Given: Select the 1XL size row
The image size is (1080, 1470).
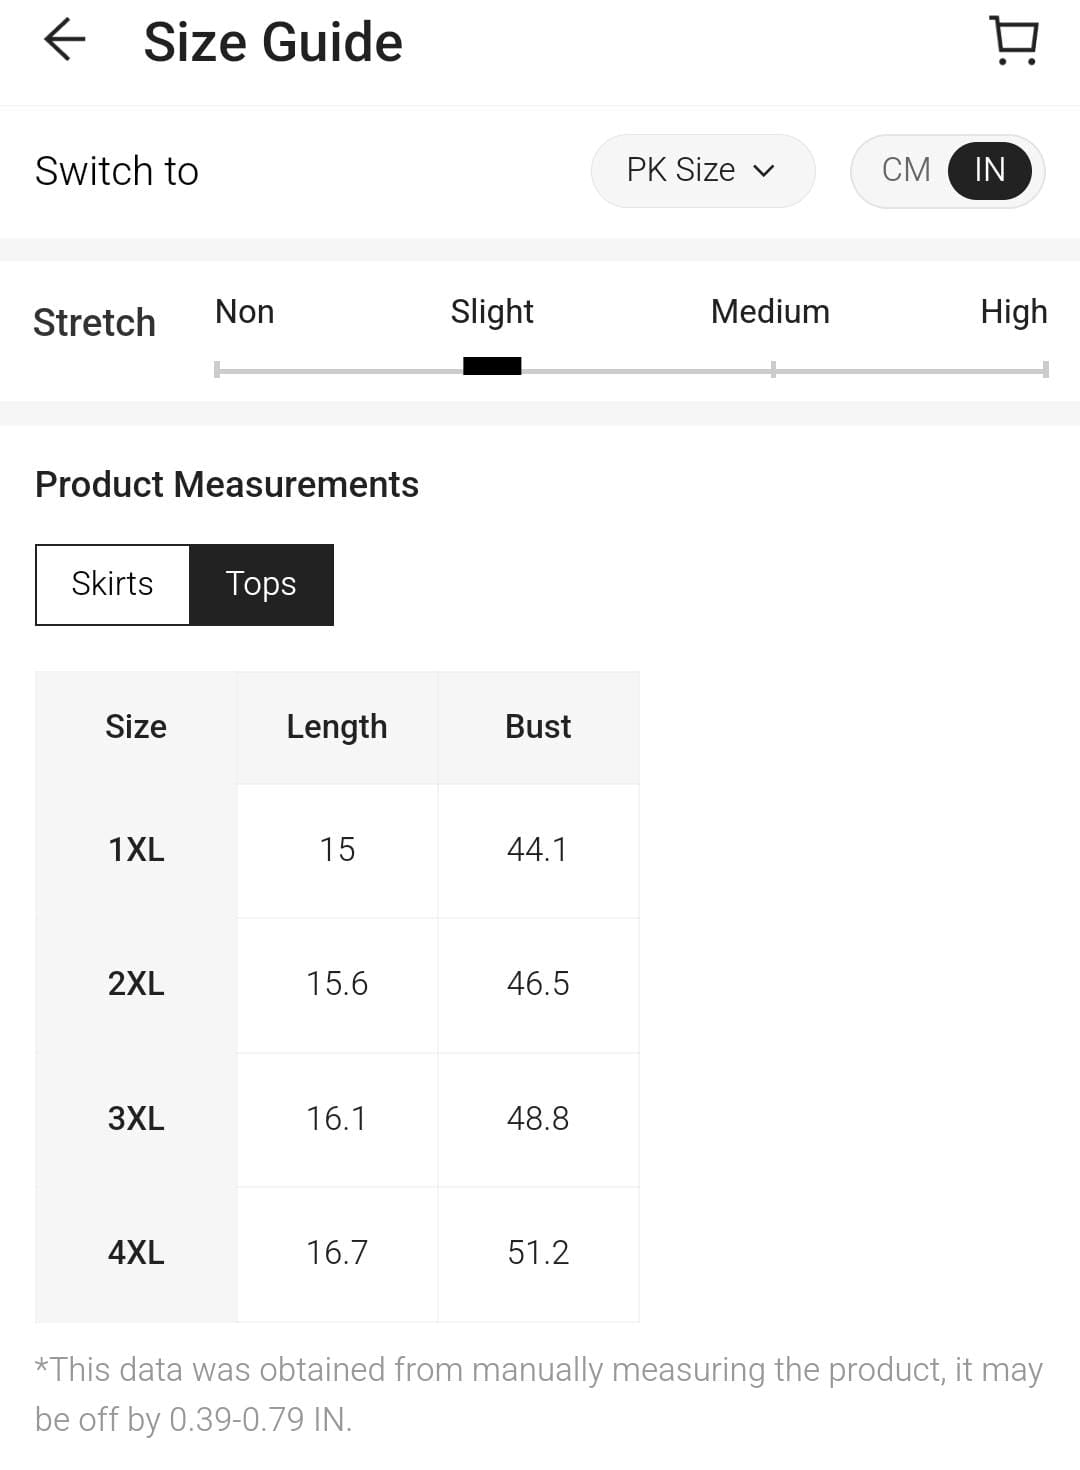Looking at the screenshot, I should coord(136,850).
